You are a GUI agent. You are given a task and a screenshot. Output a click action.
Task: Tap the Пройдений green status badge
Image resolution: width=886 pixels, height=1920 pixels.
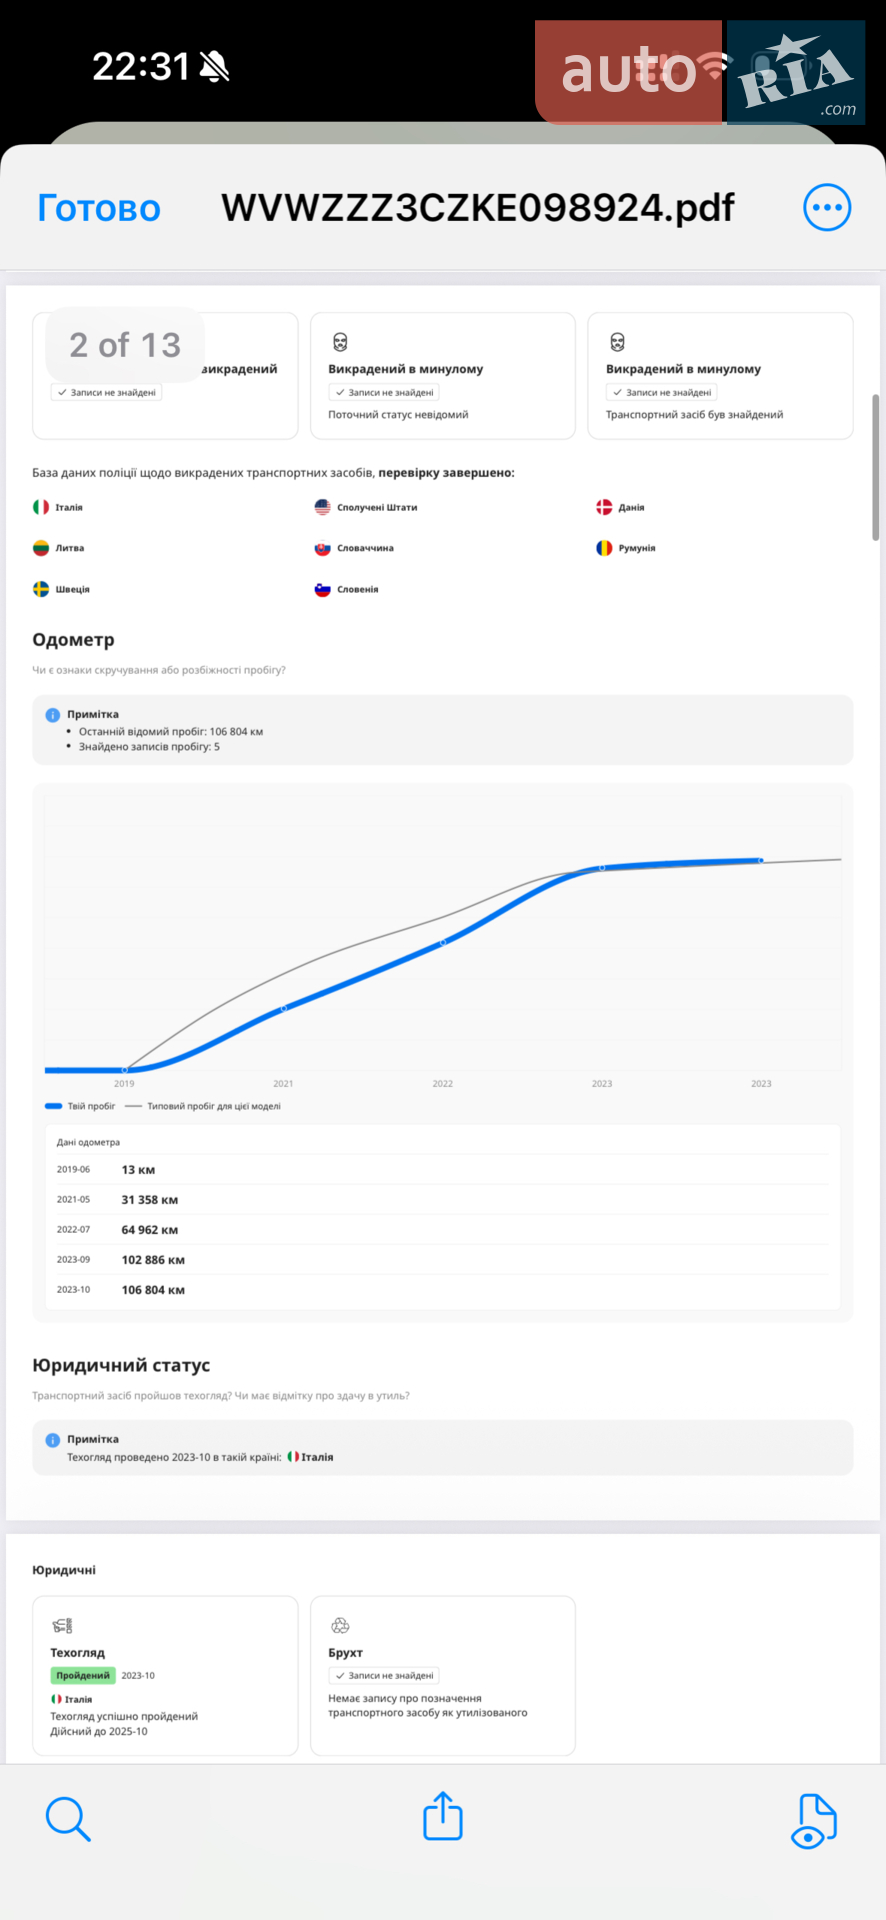coord(83,1675)
